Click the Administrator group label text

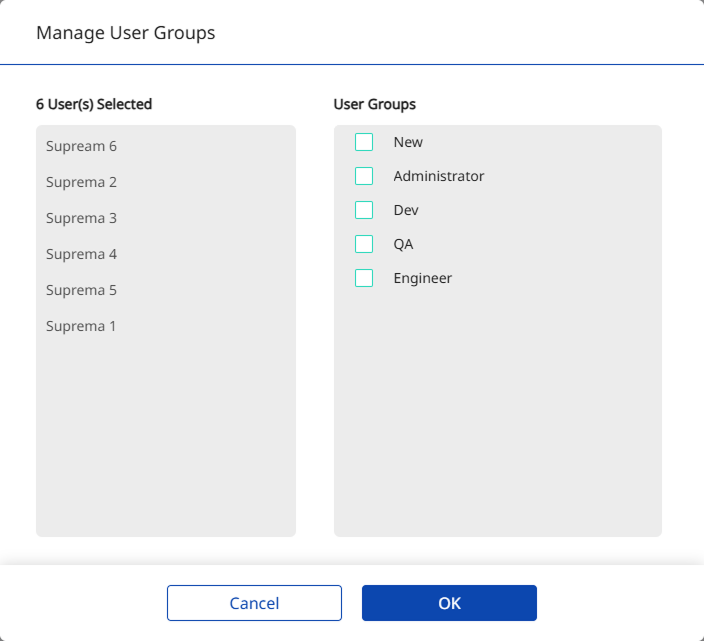coord(438,176)
